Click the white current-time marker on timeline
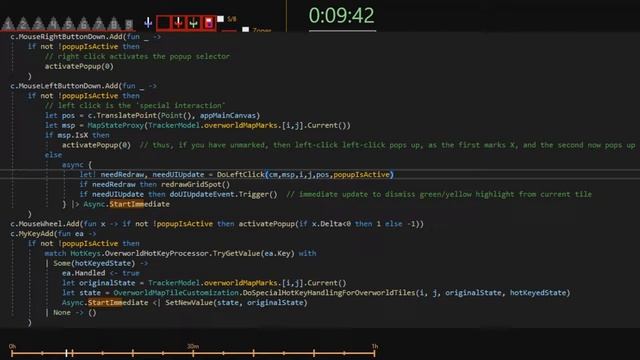The image size is (640, 360). coord(66,353)
